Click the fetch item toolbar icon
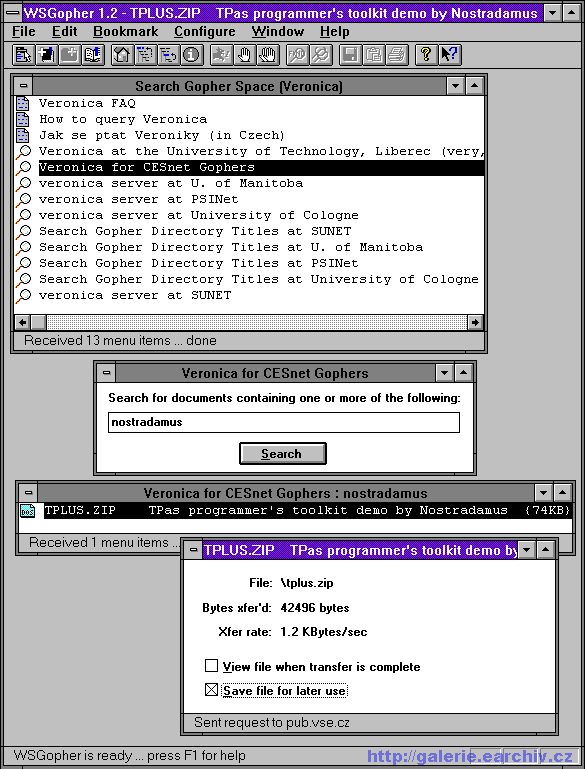This screenshot has height=769, width=585. coord(23,55)
